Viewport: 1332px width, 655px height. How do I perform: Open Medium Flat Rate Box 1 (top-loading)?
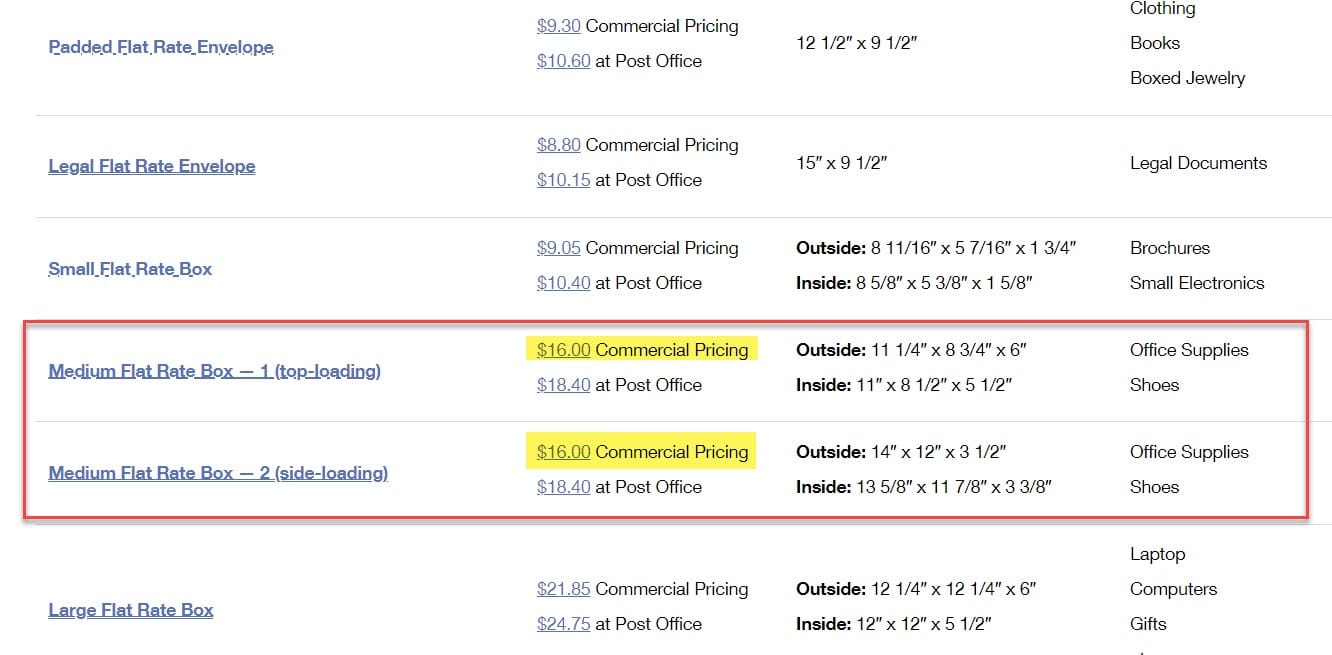(214, 371)
